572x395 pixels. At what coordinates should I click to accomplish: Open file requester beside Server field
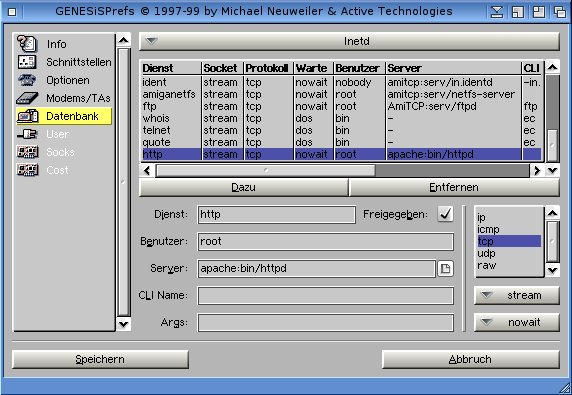point(445,269)
